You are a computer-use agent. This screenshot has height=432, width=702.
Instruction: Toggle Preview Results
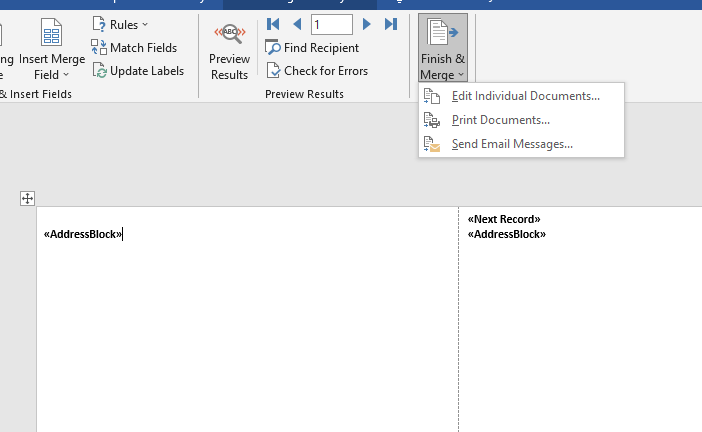[229, 51]
